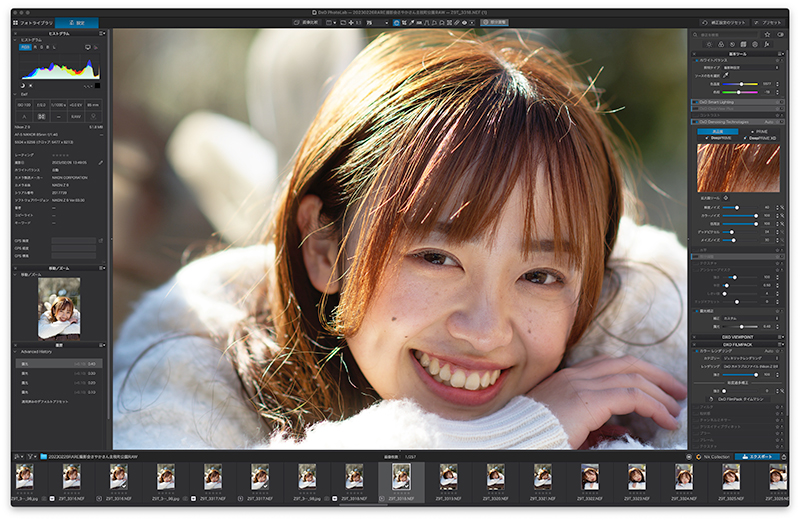Image resolution: width=800 pixels, height=520 pixels.
Task: Edit the capture date with the pencil icon
Action: (x=101, y=162)
